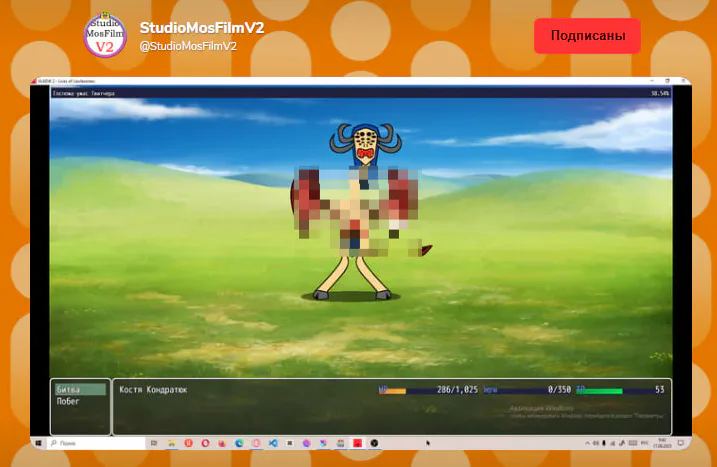717x467 pixels.
Task: Open Yandex Browser from the taskbar
Action: coord(188,443)
